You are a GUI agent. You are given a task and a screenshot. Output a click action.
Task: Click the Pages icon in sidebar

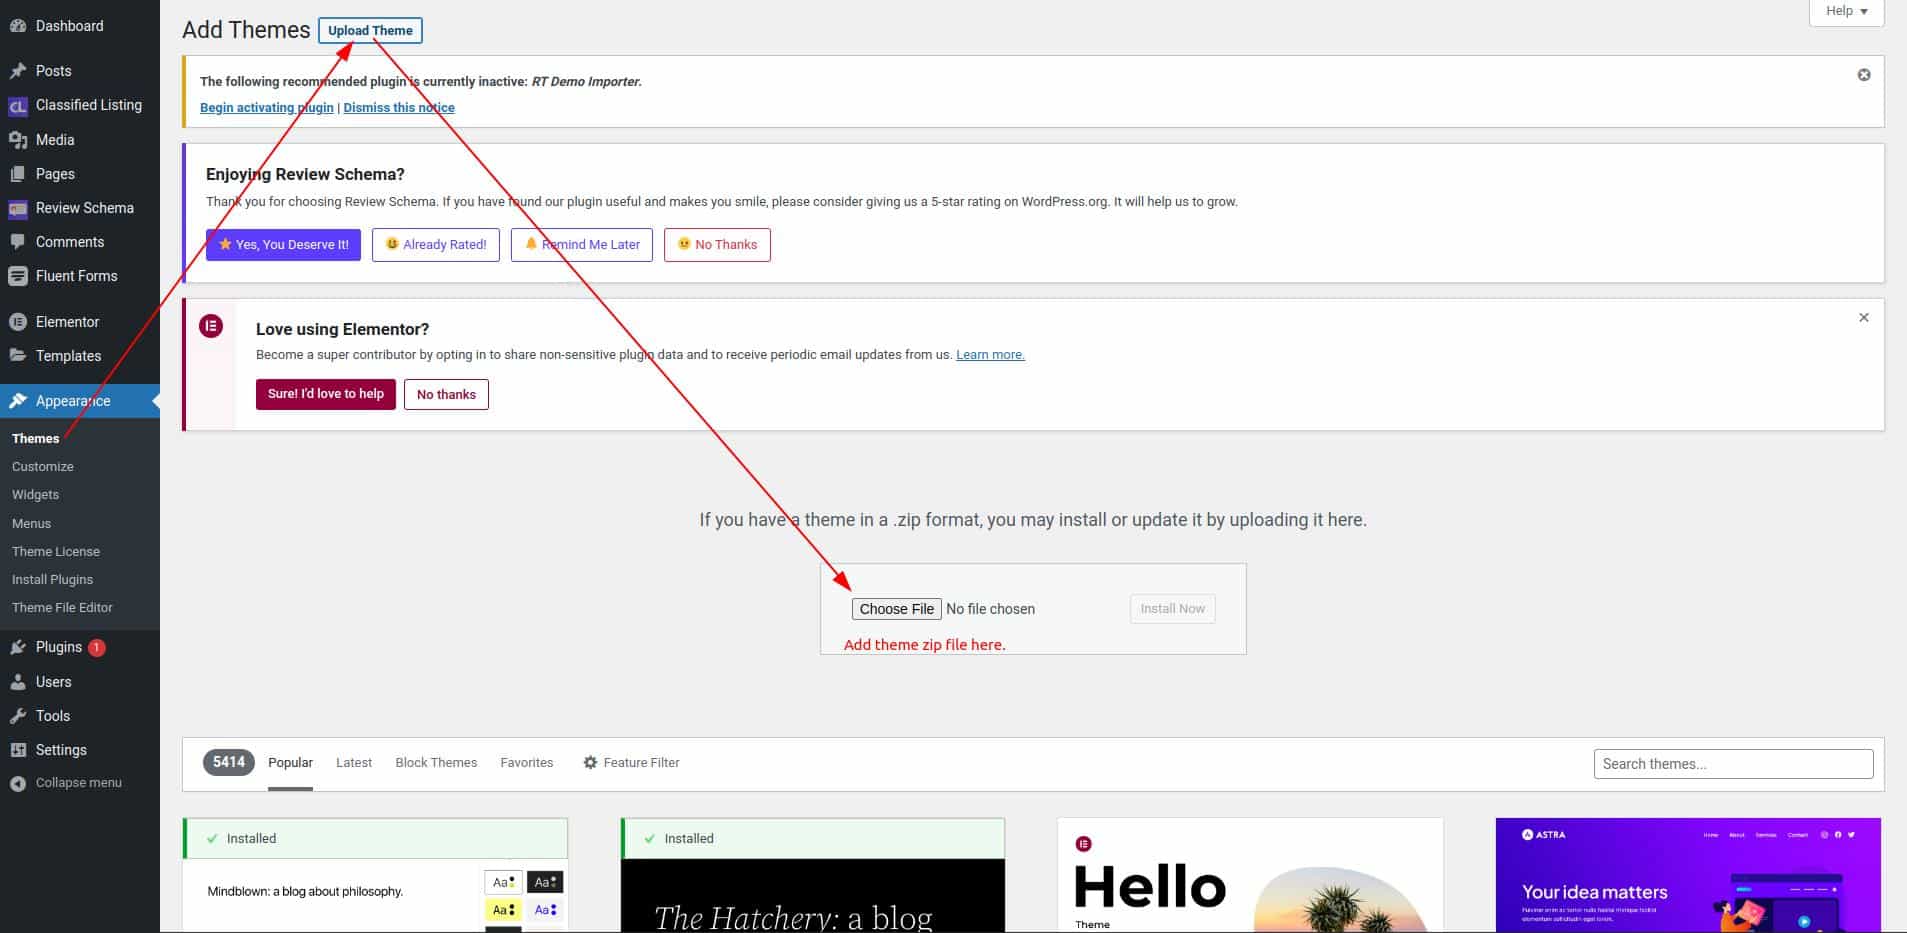(17, 174)
